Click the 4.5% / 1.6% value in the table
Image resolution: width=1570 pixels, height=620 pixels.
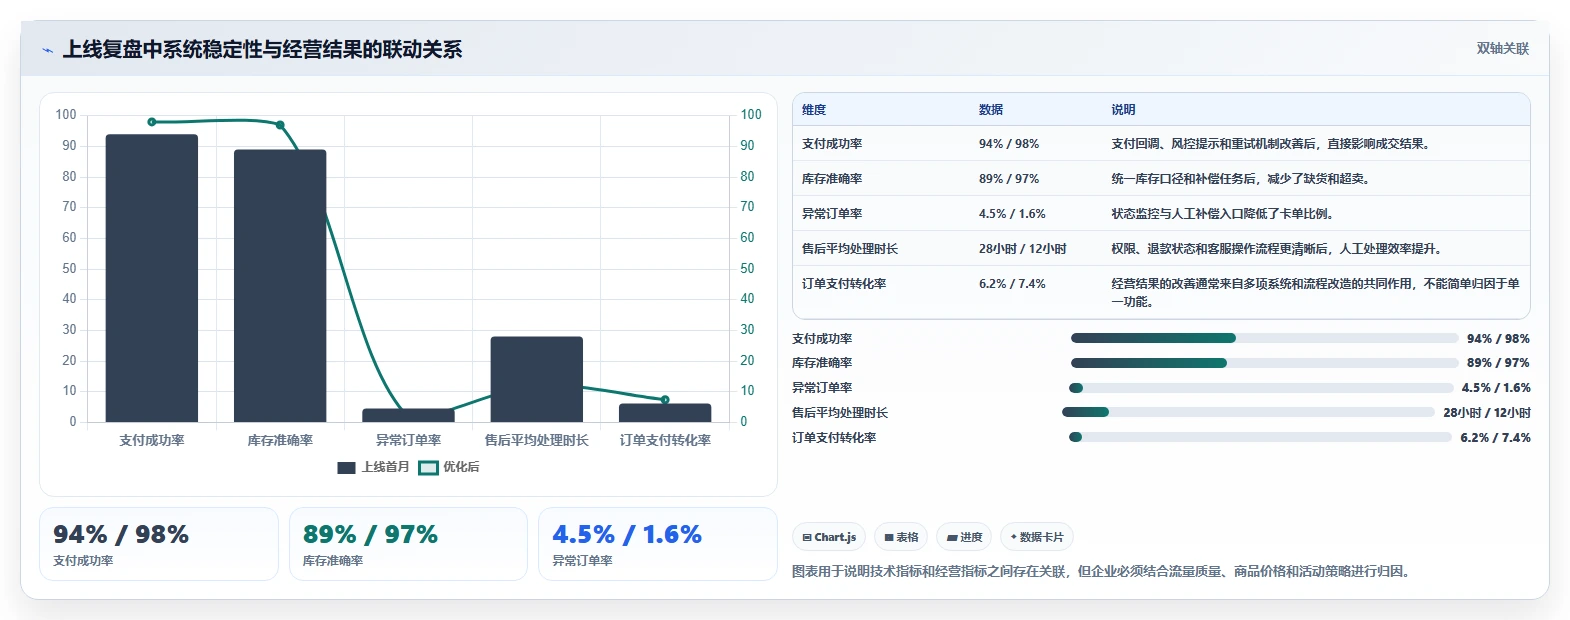[x=1012, y=214]
